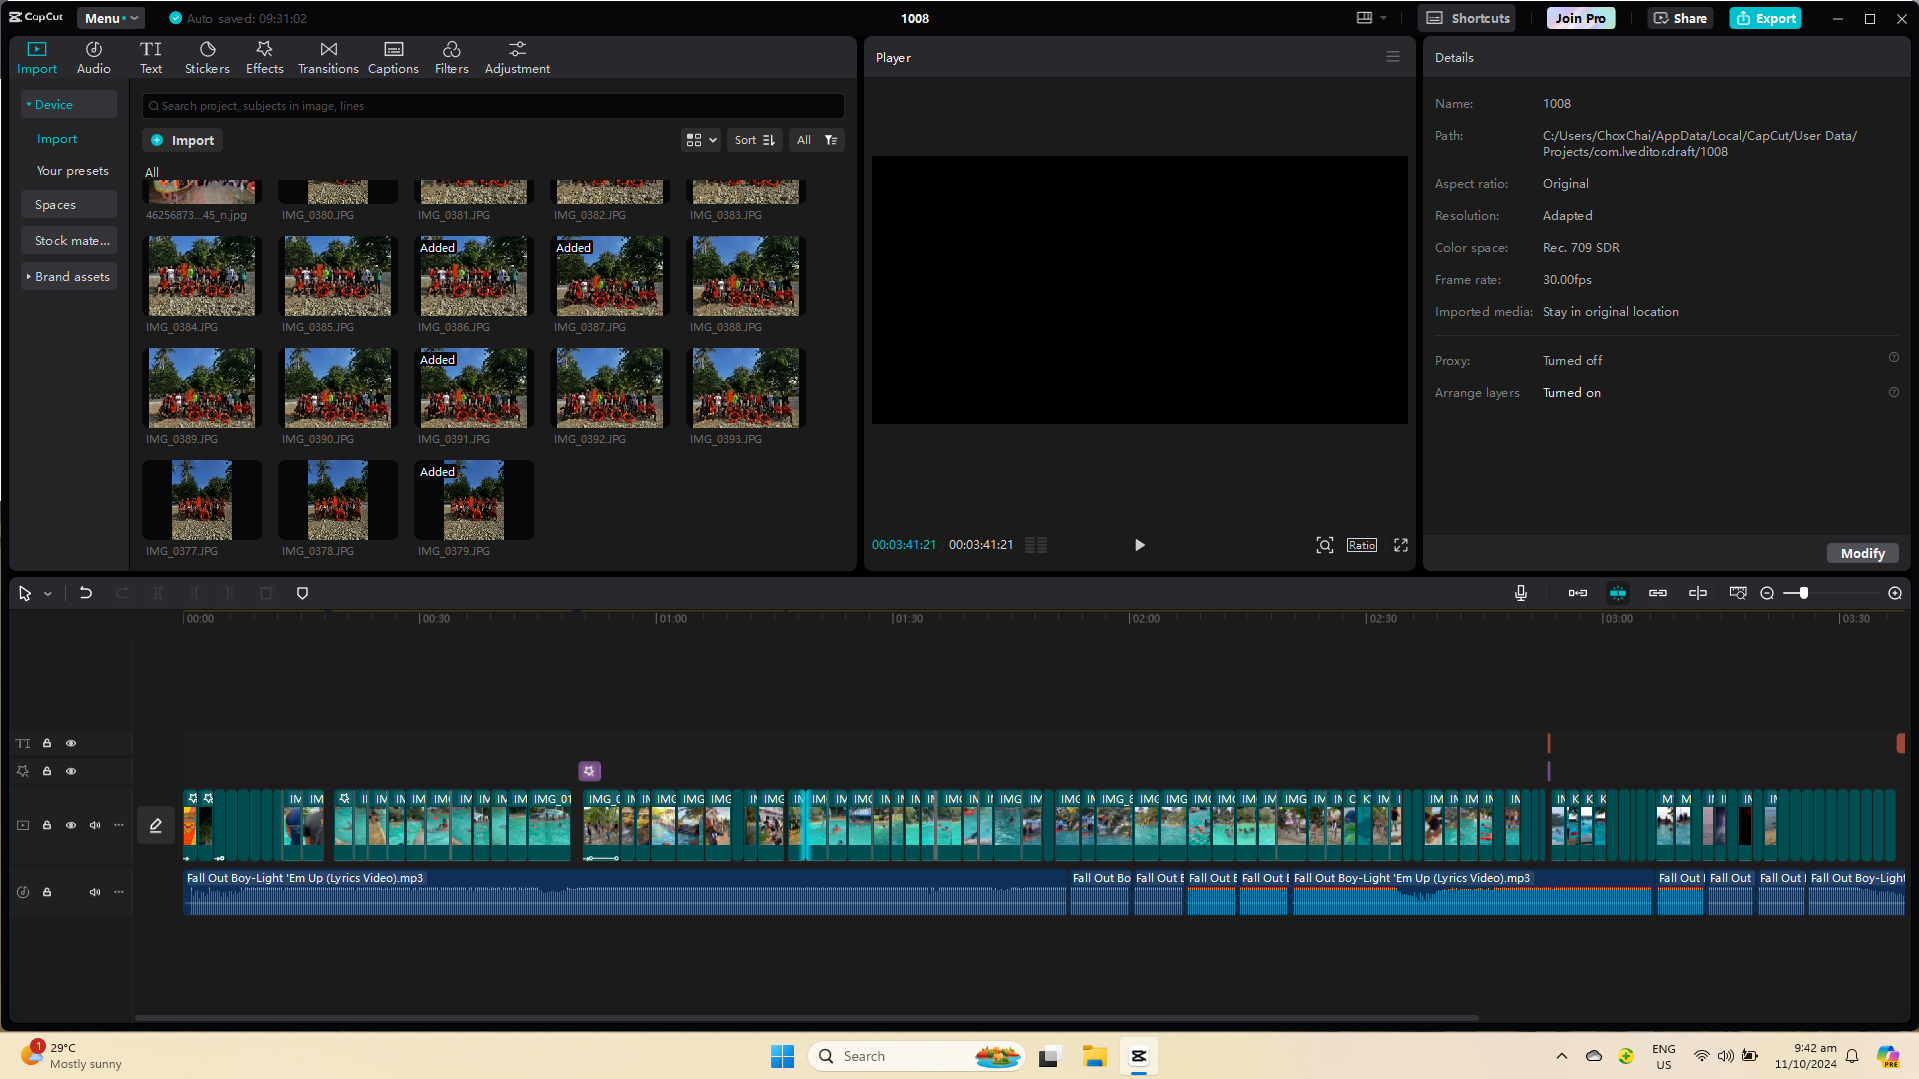Image resolution: width=1919 pixels, height=1079 pixels.
Task: Lock the text track
Action: tap(47, 743)
